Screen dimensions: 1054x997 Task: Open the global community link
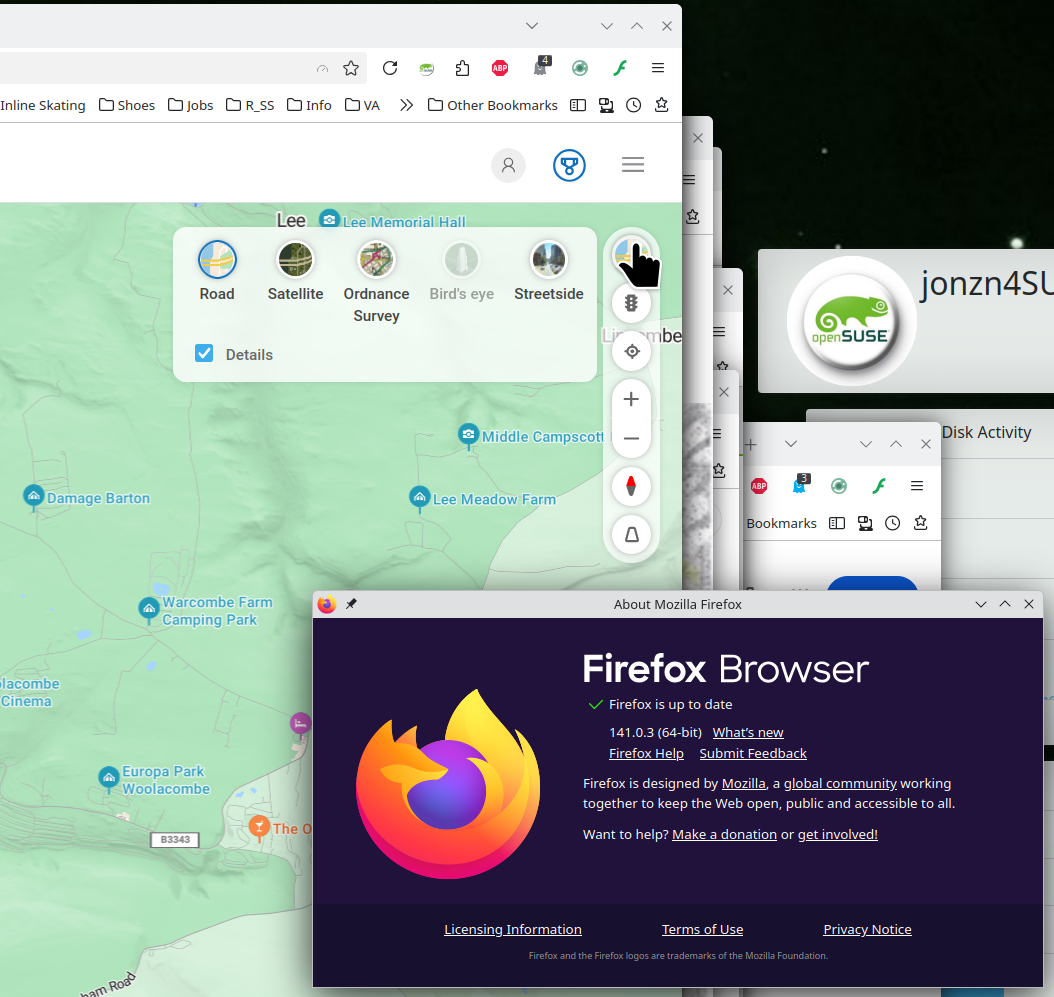click(840, 783)
